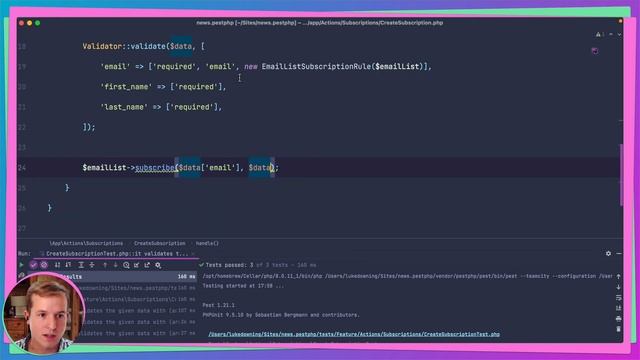The width and height of the screenshot is (640, 360).
Task: Click the Tests passed status text
Action: click(x=229, y=265)
